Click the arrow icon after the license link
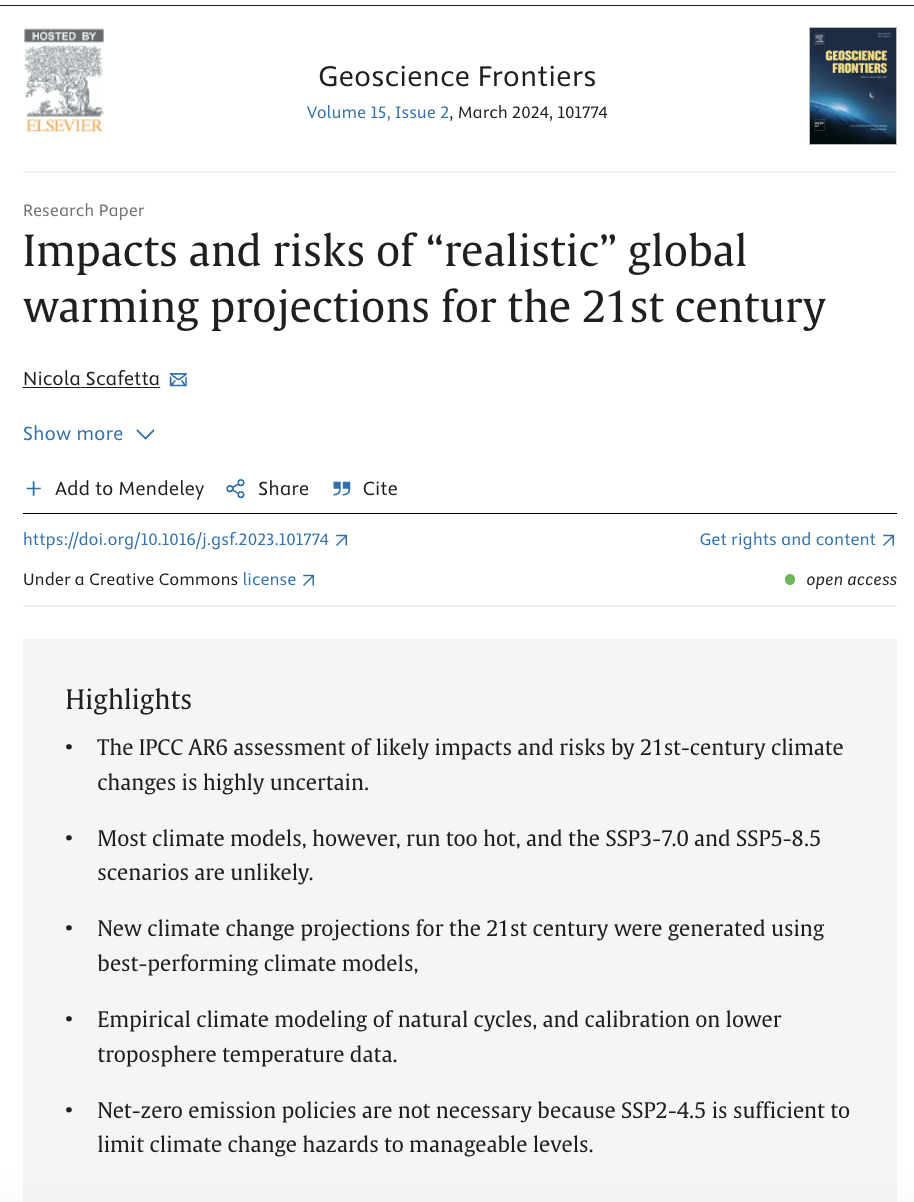Screen dimensions: 914x1202 [308, 580]
